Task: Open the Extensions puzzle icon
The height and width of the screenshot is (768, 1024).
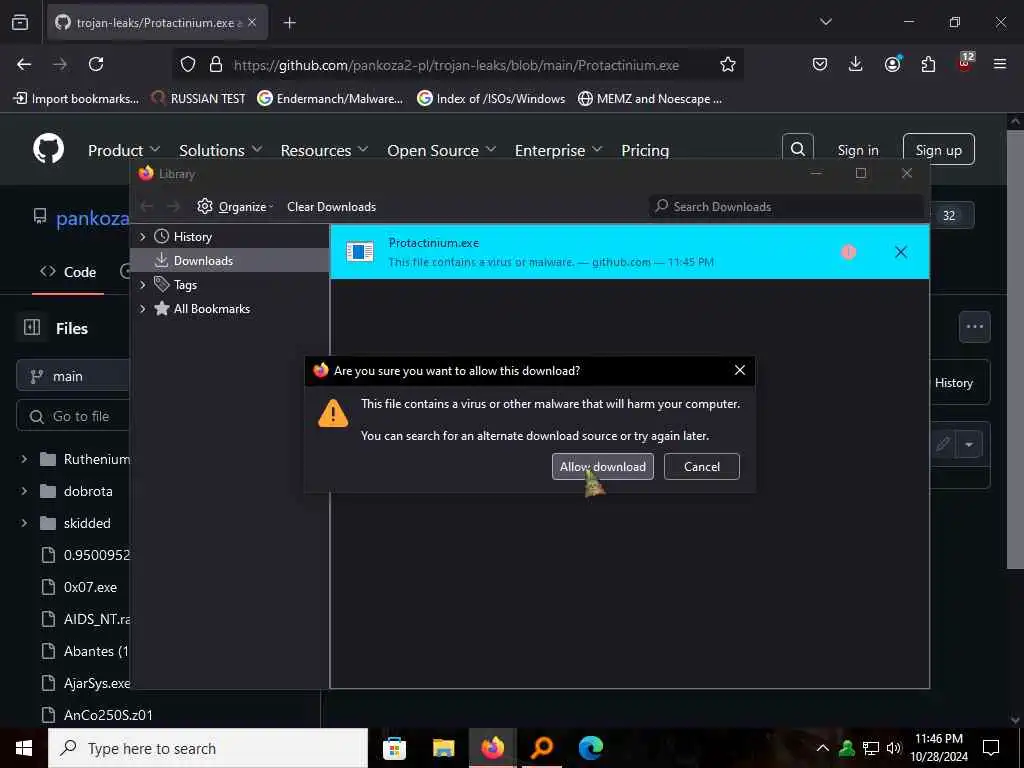Action: (x=928, y=64)
